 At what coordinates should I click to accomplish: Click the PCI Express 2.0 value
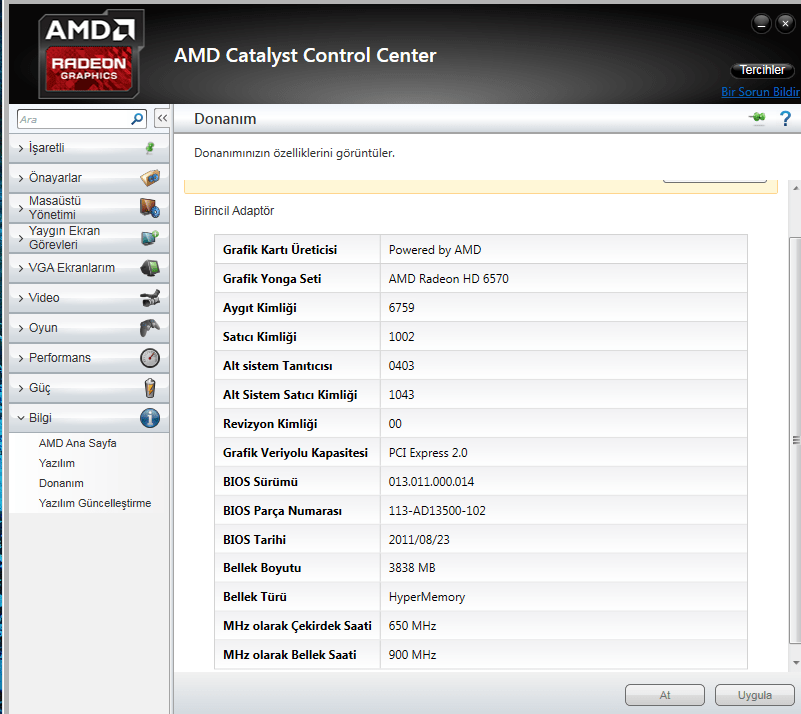coord(428,453)
